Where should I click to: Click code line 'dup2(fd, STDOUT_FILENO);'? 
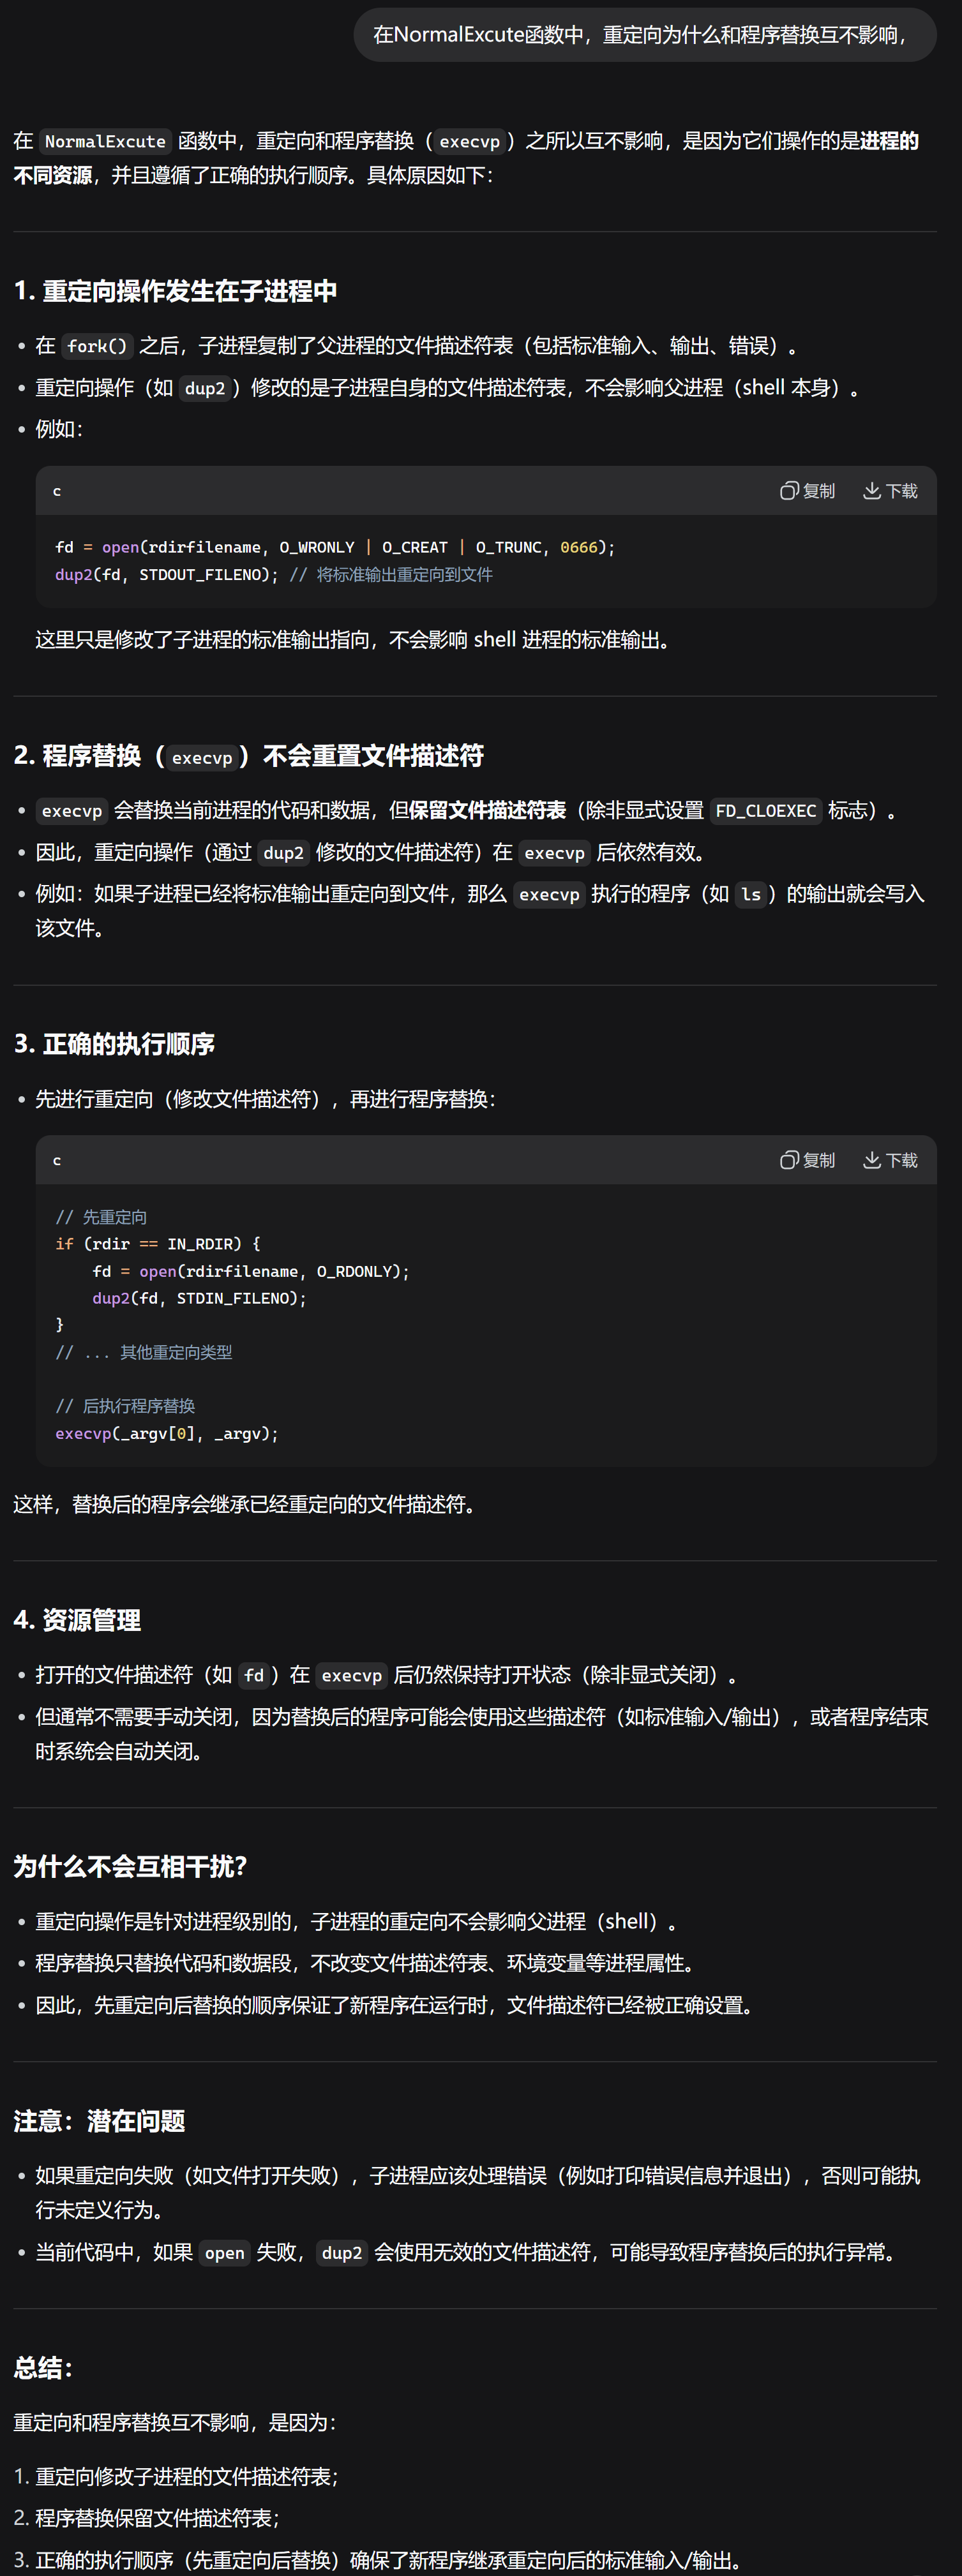[x=167, y=575]
